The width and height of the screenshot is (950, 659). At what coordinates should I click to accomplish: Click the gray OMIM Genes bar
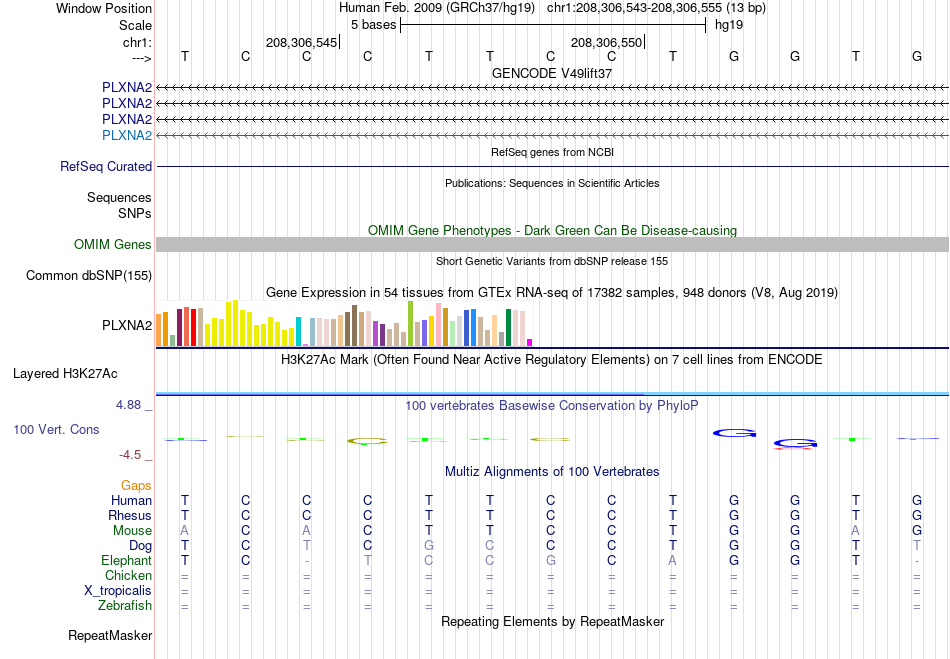pyautogui.click(x=552, y=245)
